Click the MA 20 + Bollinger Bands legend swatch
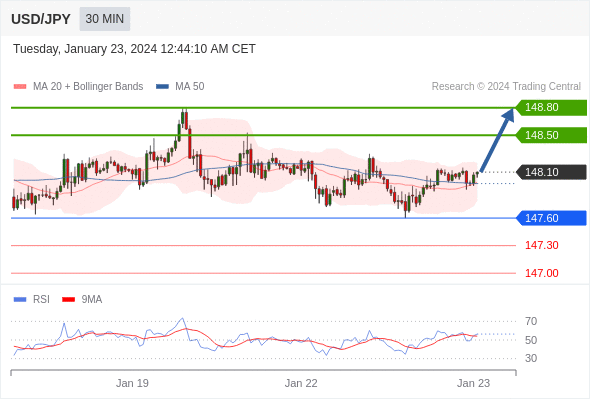The width and height of the screenshot is (590, 400). [20, 87]
